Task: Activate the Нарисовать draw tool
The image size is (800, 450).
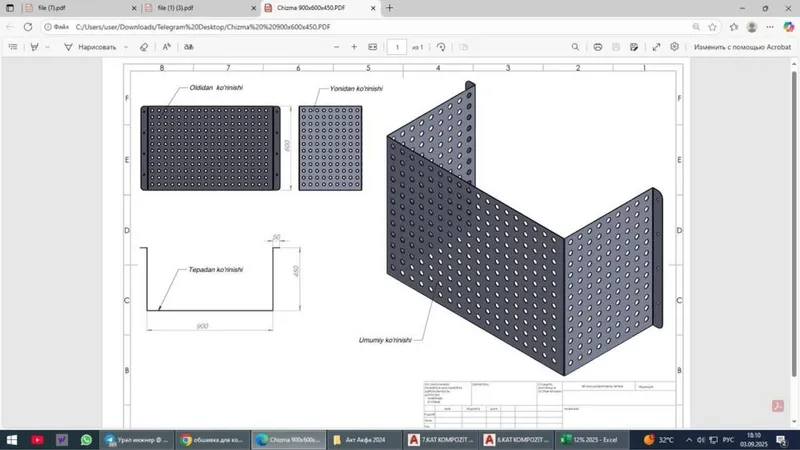Action: coord(90,47)
